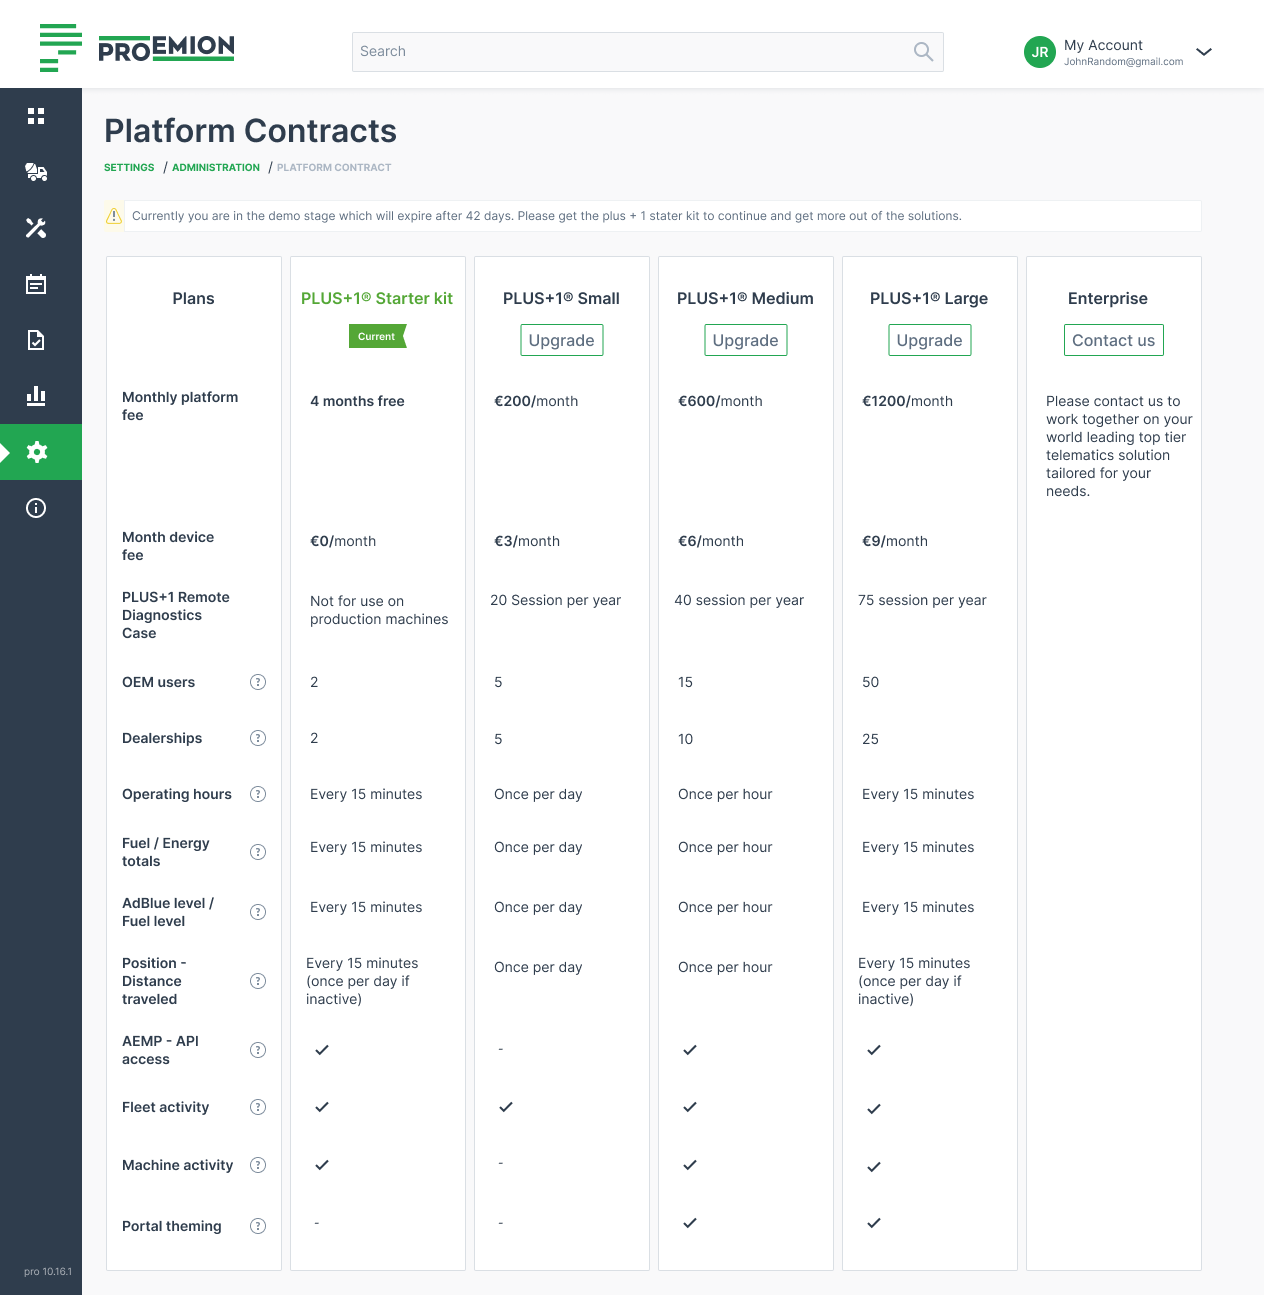
Task: Select the tools wrench sidebar icon
Action: pyautogui.click(x=36, y=228)
